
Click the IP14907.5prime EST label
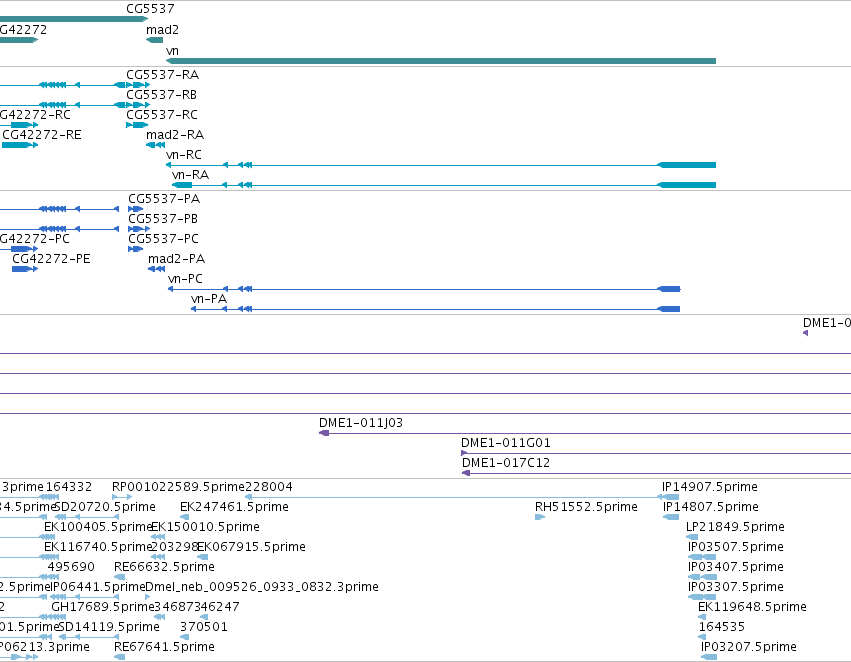[x=710, y=487]
